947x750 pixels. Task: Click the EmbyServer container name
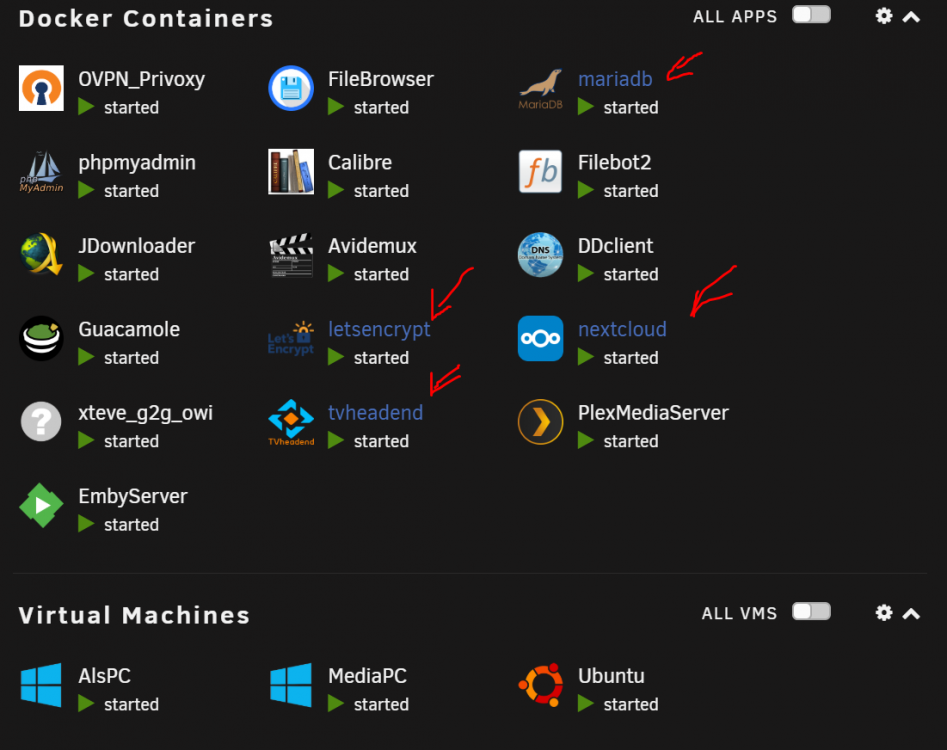coord(133,497)
